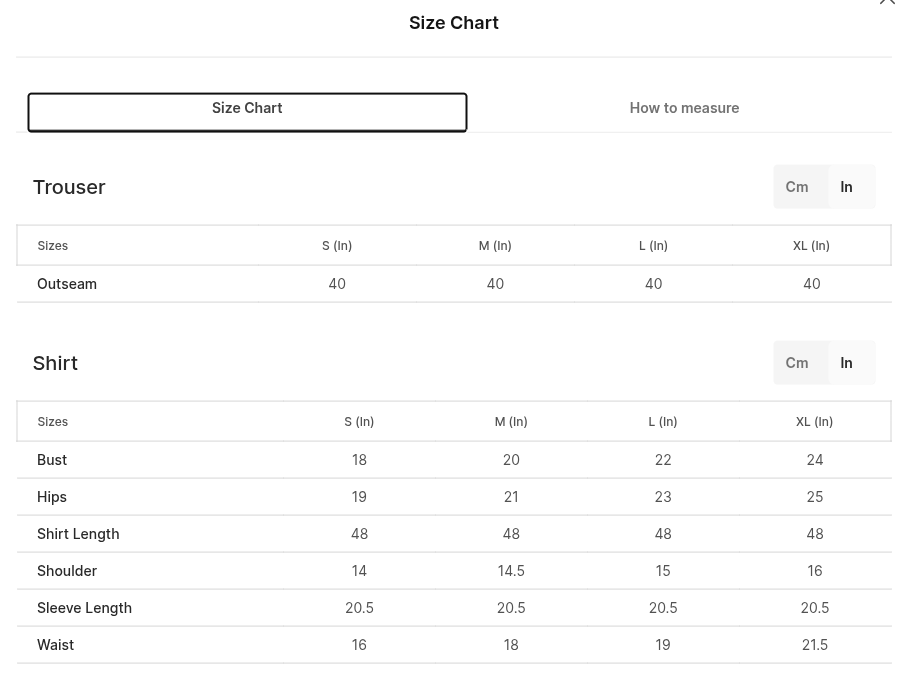Switch Shirt chart units to Cm
Image resolution: width=909 pixels, height=675 pixels.
pyautogui.click(x=797, y=362)
